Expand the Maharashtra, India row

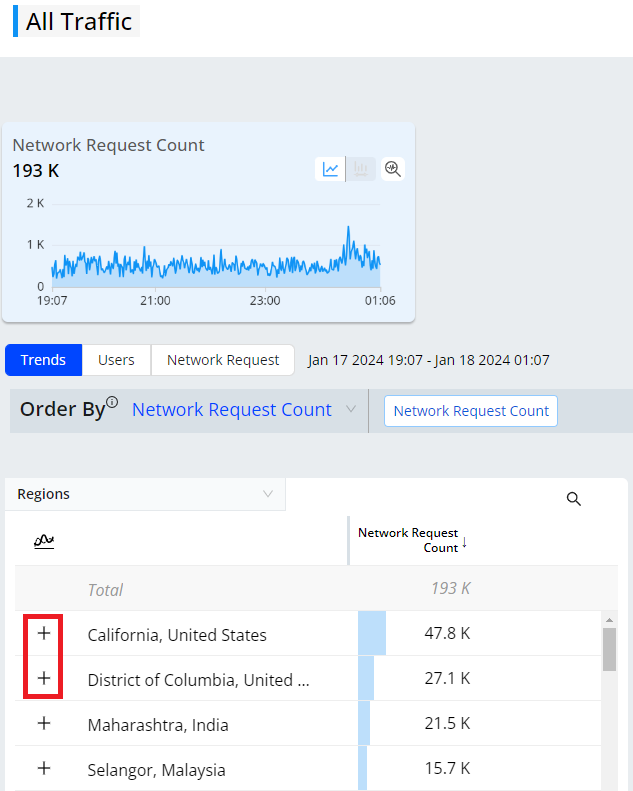(44, 724)
